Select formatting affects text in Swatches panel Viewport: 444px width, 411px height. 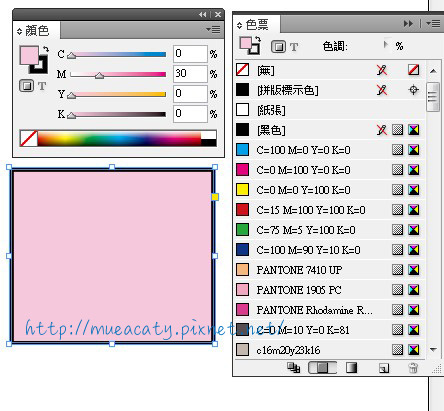294,47
